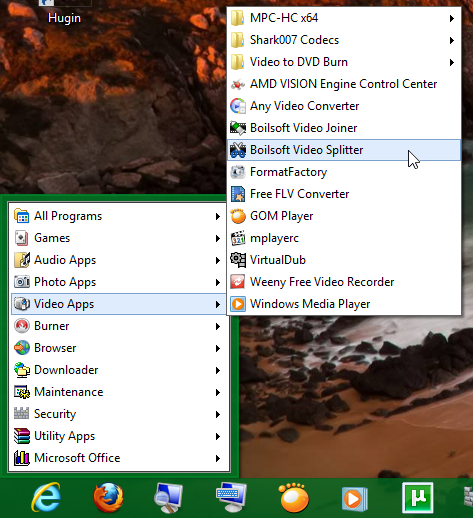The width and height of the screenshot is (473, 518).
Task: Expand the Browser submenu arrow
Action: point(218,348)
